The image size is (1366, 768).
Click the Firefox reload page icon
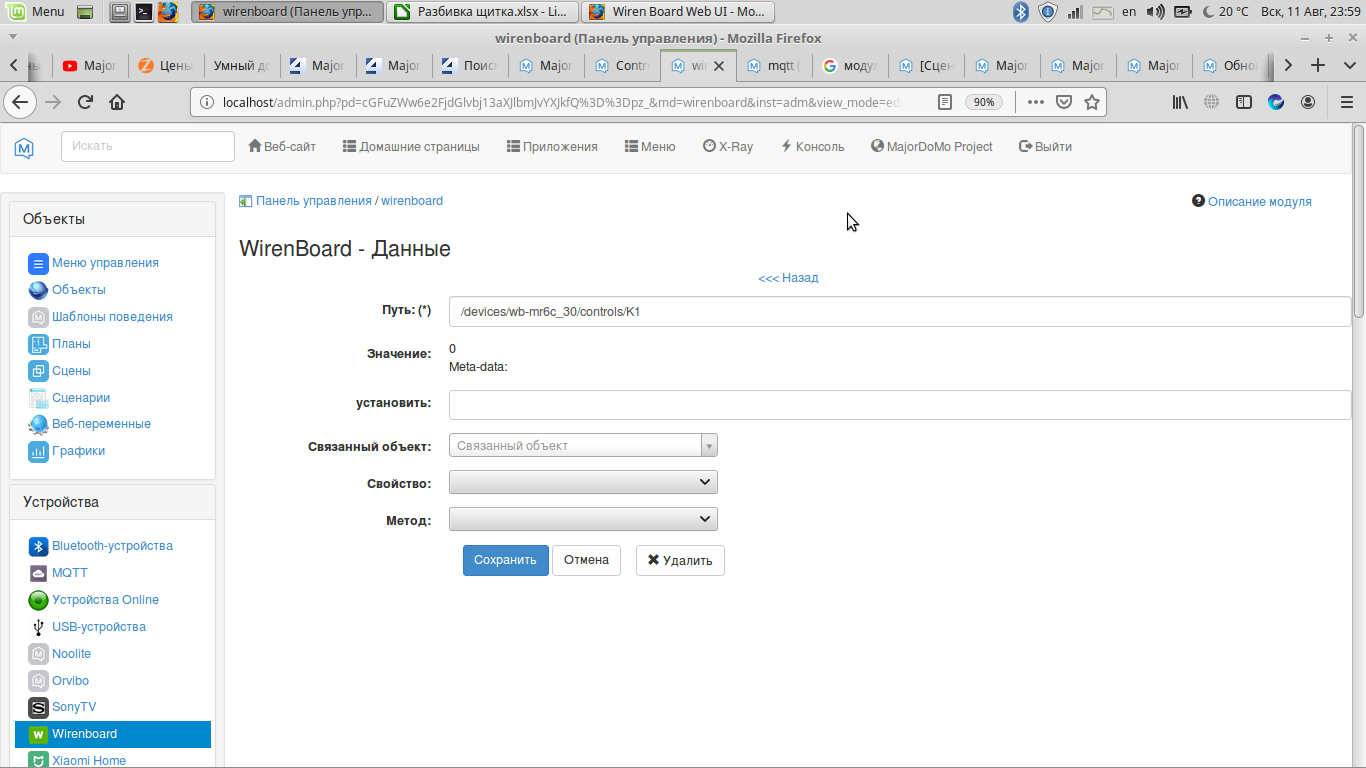pos(85,102)
